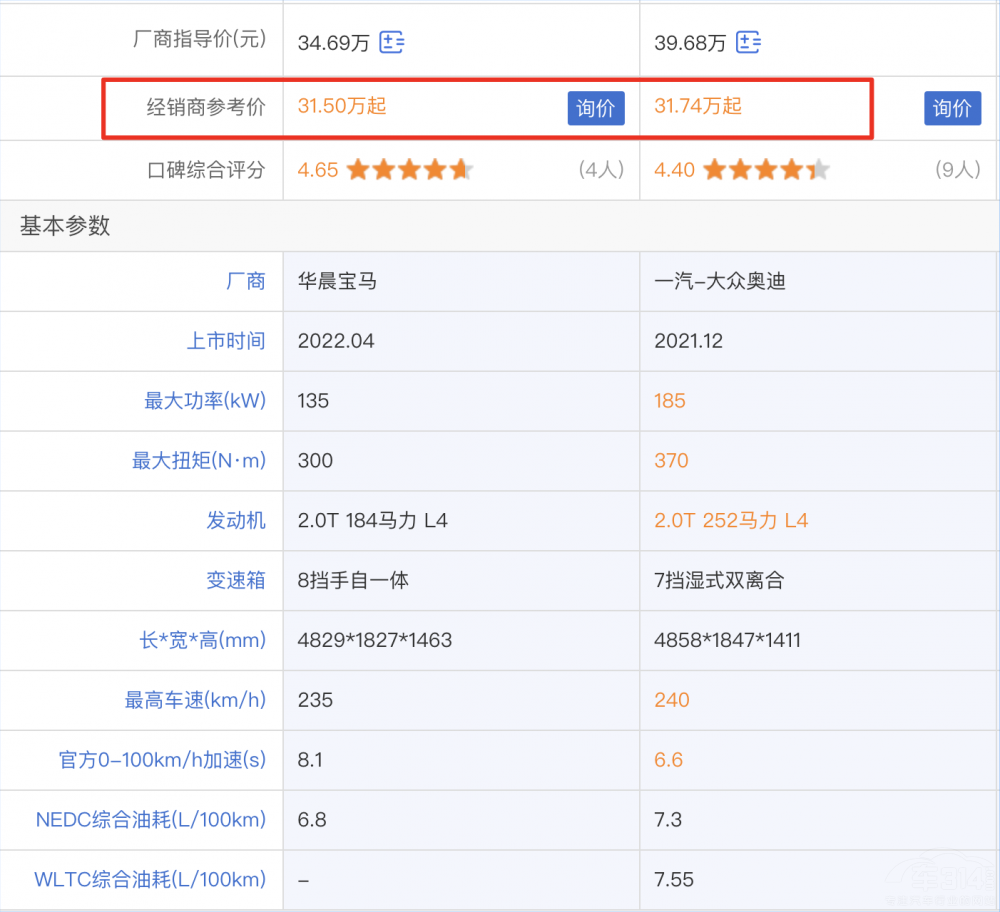Screen dimensions: 1000x912
Task: Click 询价 button next to 31.50万起
Action: (x=596, y=108)
